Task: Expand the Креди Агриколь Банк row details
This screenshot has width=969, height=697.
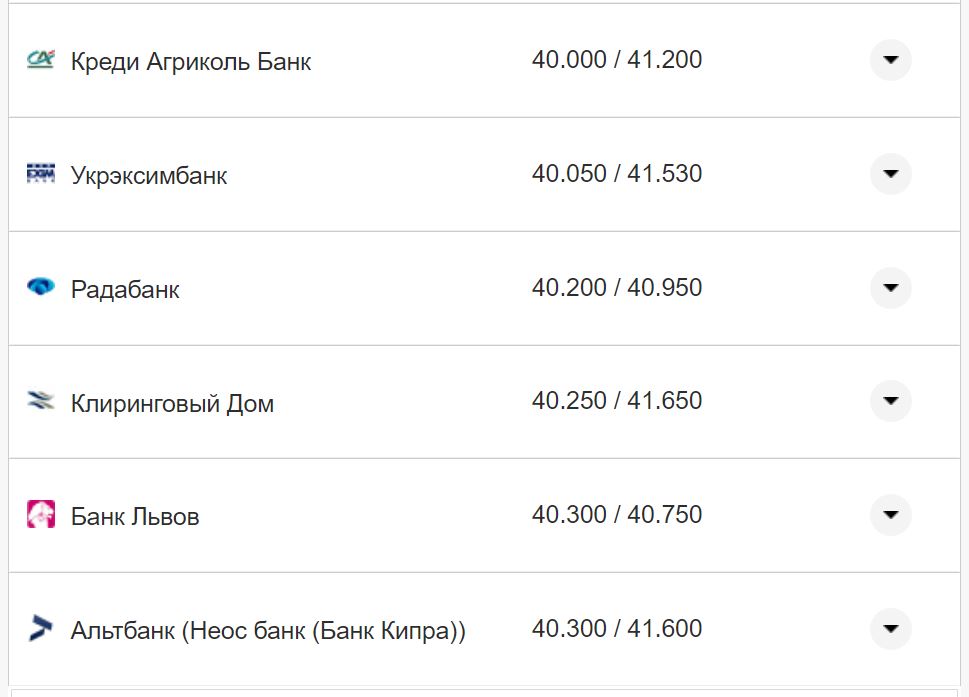Action: pos(890,60)
